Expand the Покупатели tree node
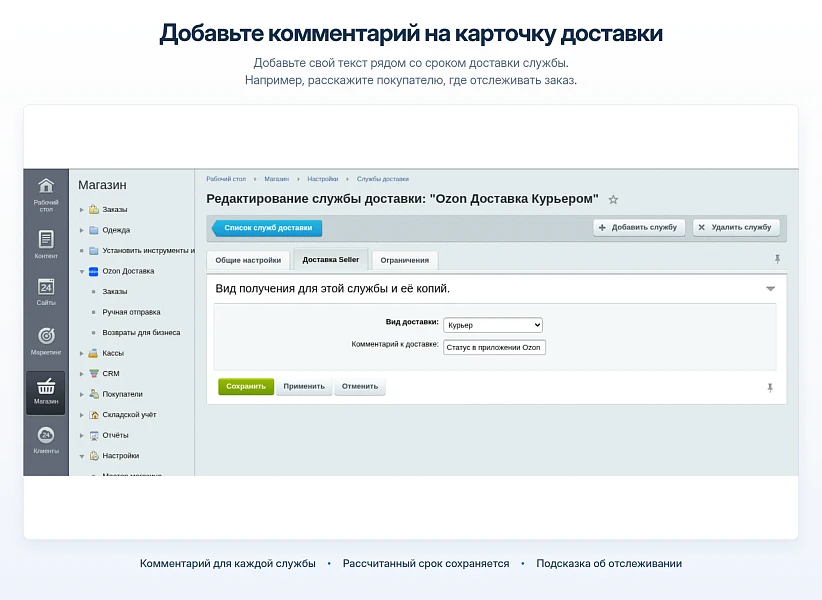 (82, 394)
